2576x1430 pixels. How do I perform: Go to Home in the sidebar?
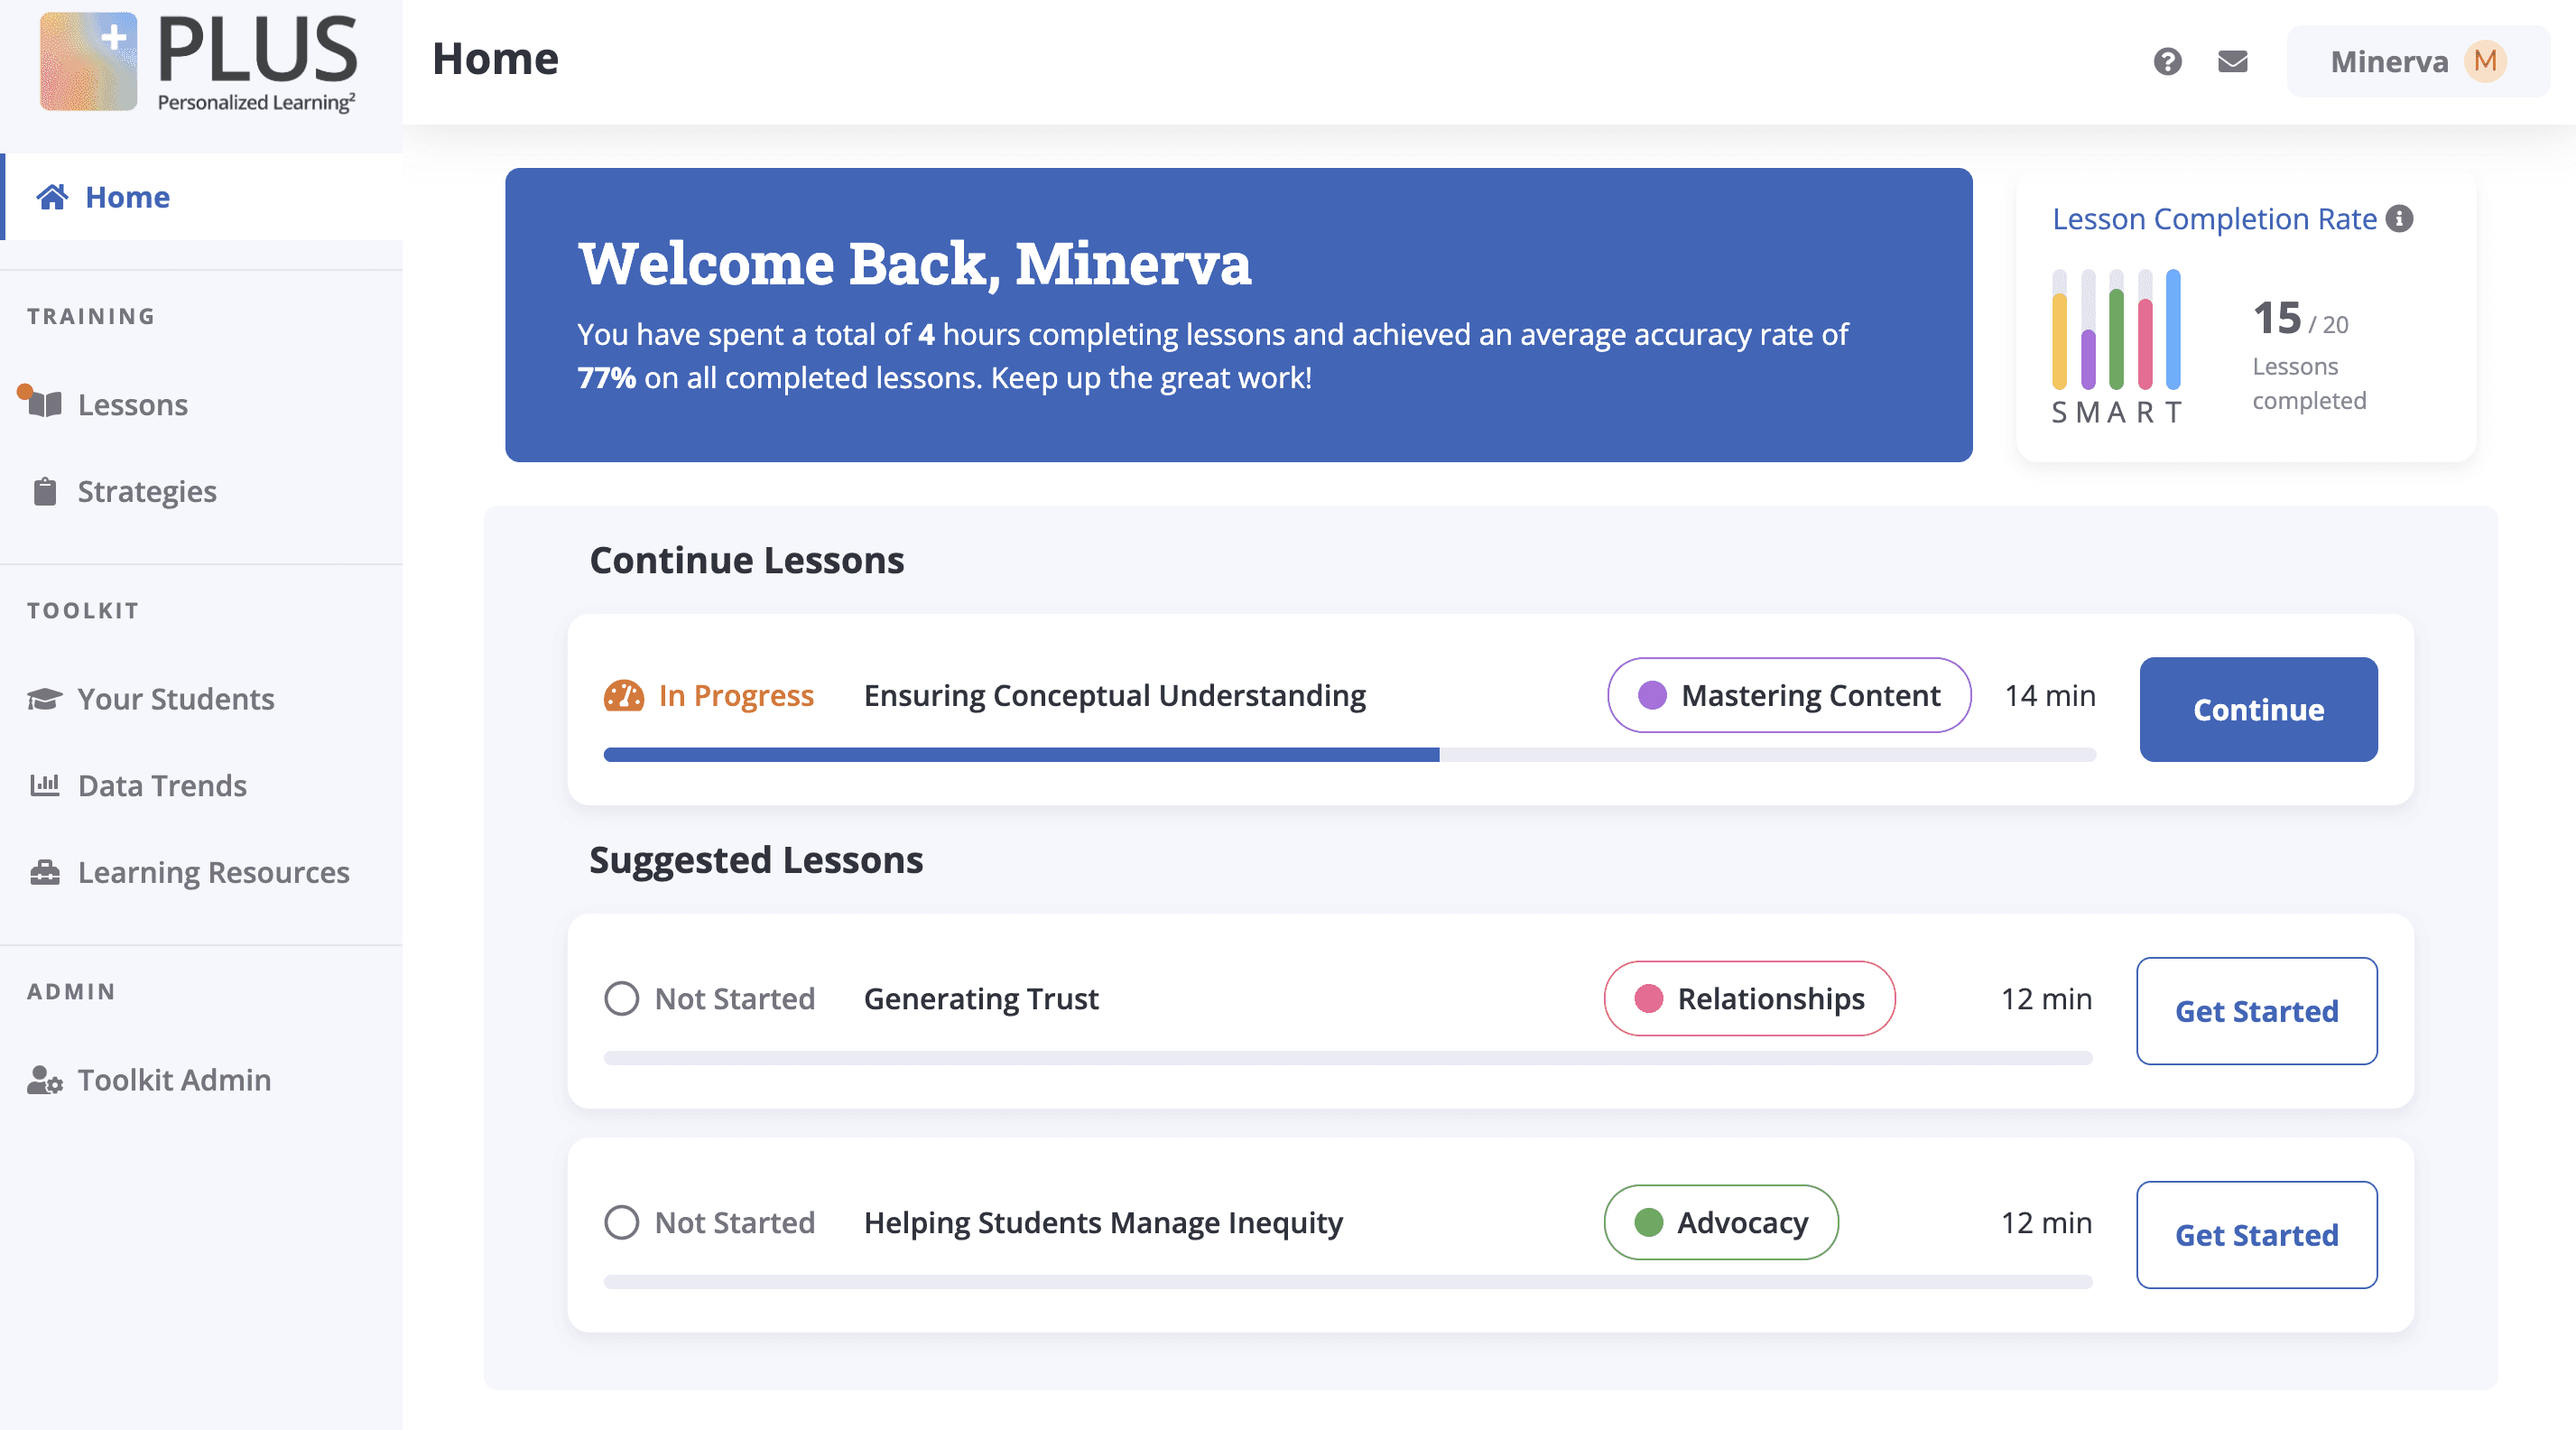pyautogui.click(x=127, y=197)
